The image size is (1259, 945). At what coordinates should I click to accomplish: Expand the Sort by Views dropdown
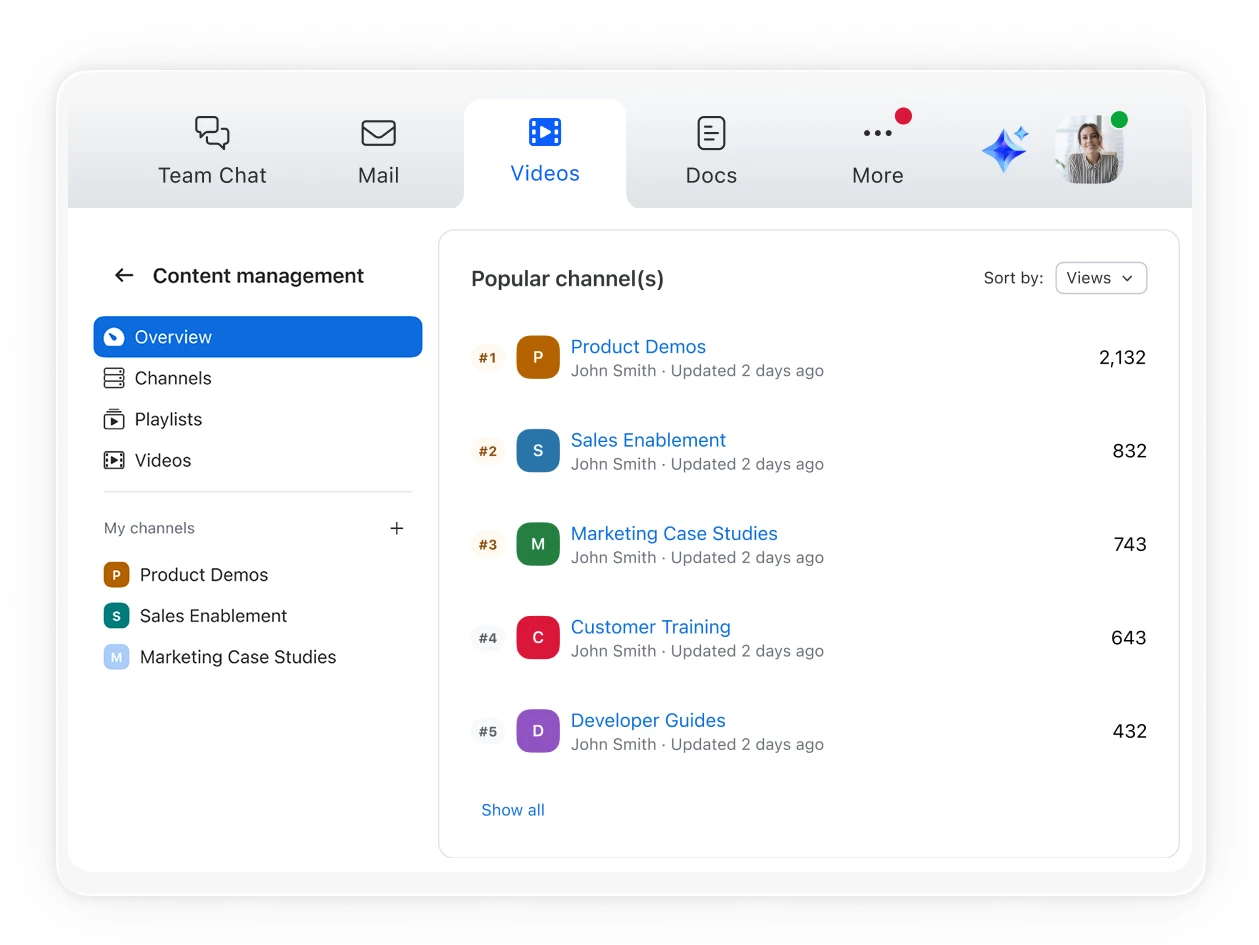[1100, 278]
